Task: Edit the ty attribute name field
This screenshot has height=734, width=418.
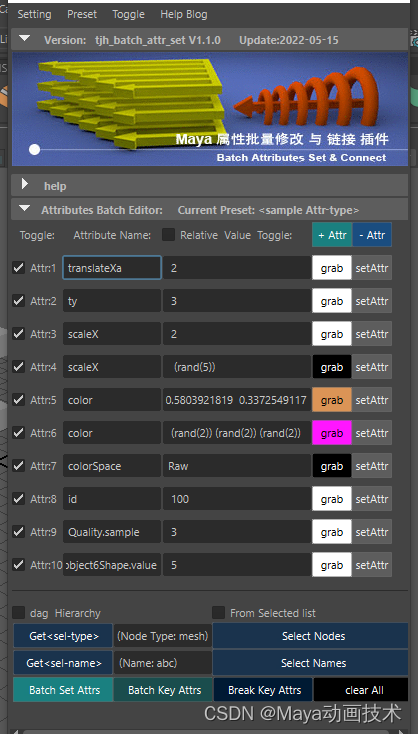Action: (112, 301)
